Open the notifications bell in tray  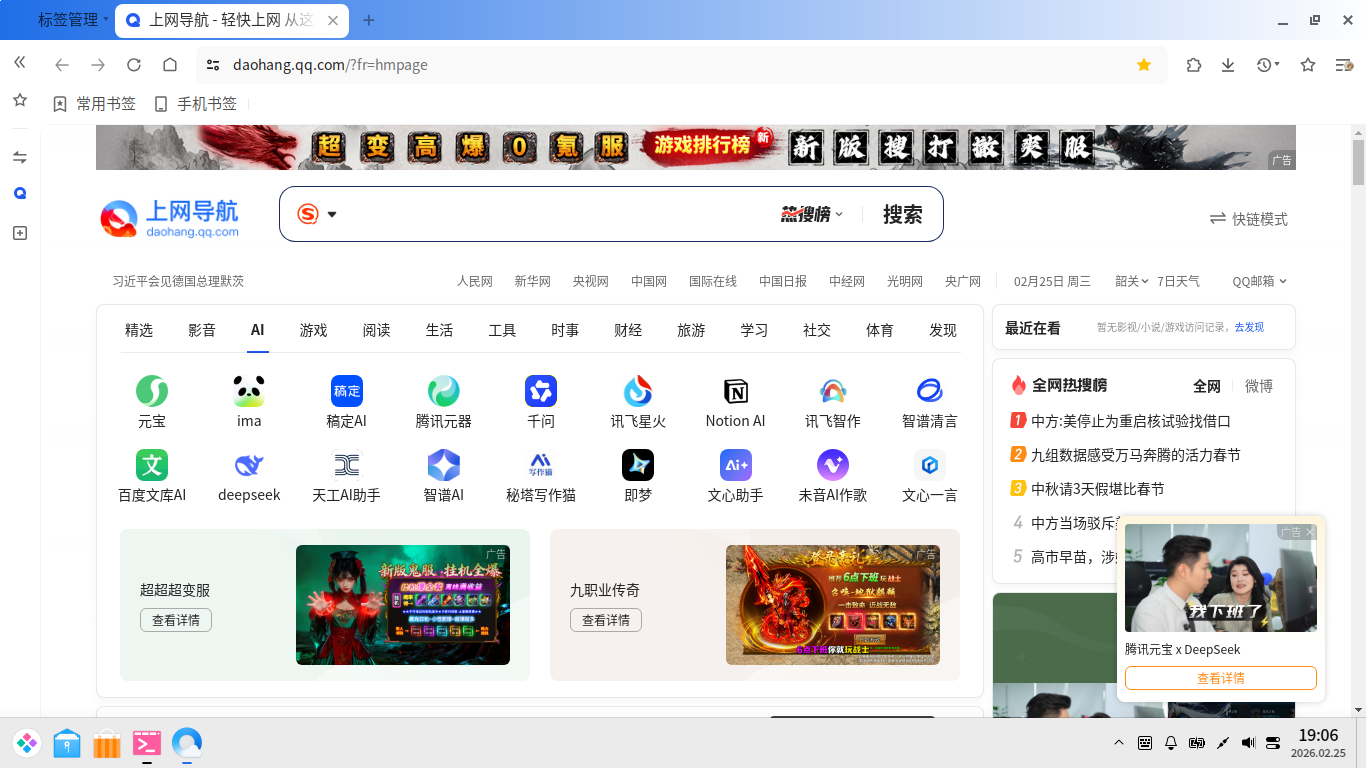pos(1171,743)
